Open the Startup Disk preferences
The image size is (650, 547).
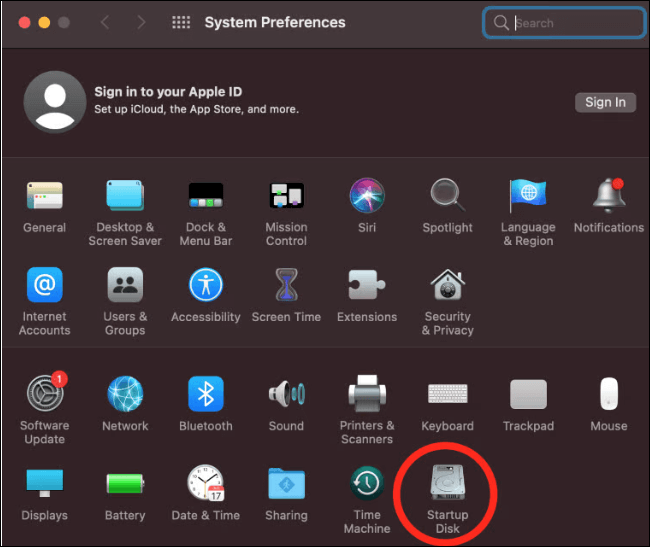coord(447,485)
